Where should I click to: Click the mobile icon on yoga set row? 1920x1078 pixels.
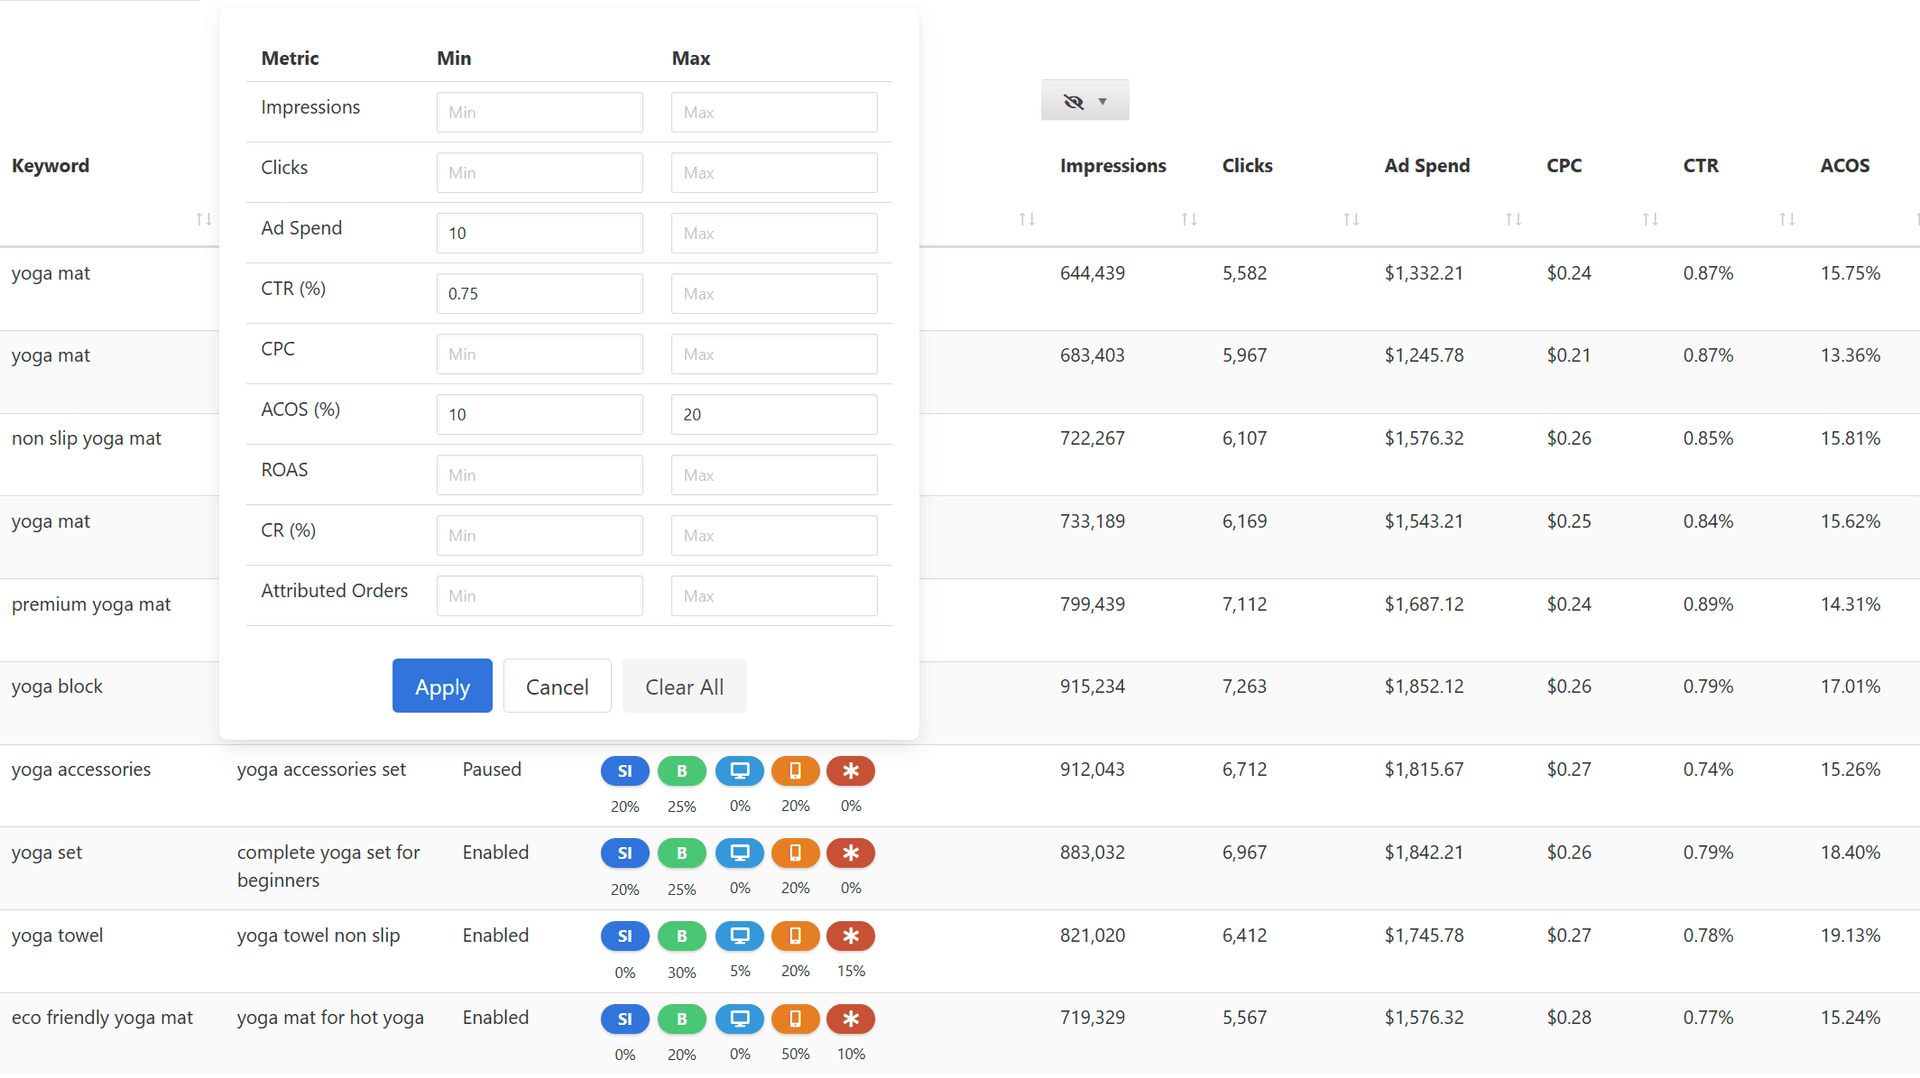point(796,853)
